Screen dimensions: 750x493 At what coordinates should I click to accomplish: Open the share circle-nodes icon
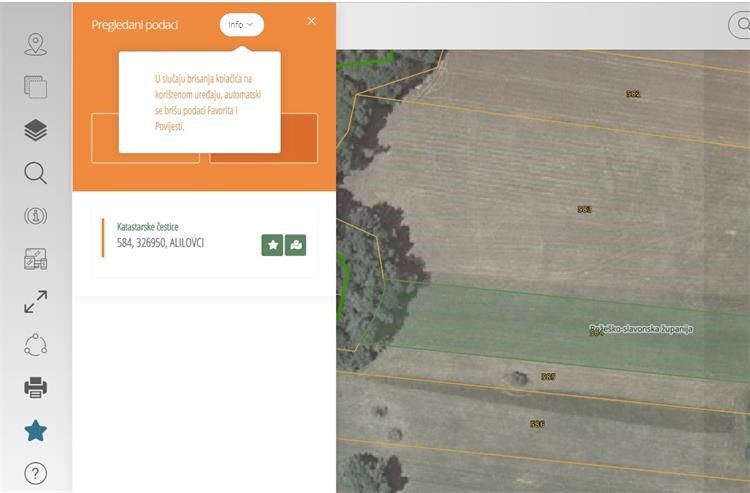(x=36, y=345)
